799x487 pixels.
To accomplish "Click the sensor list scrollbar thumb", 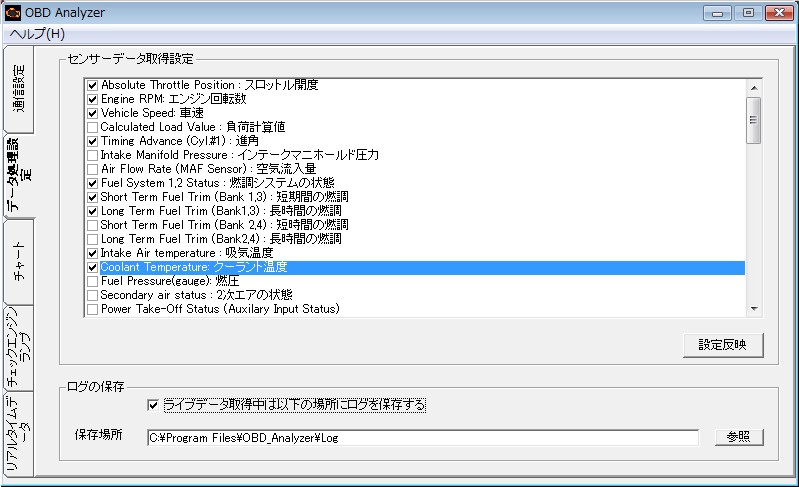I will point(754,120).
